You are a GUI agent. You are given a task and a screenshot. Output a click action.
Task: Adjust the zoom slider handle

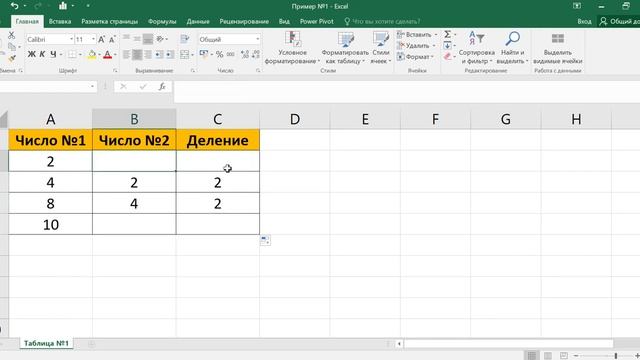[616, 356]
